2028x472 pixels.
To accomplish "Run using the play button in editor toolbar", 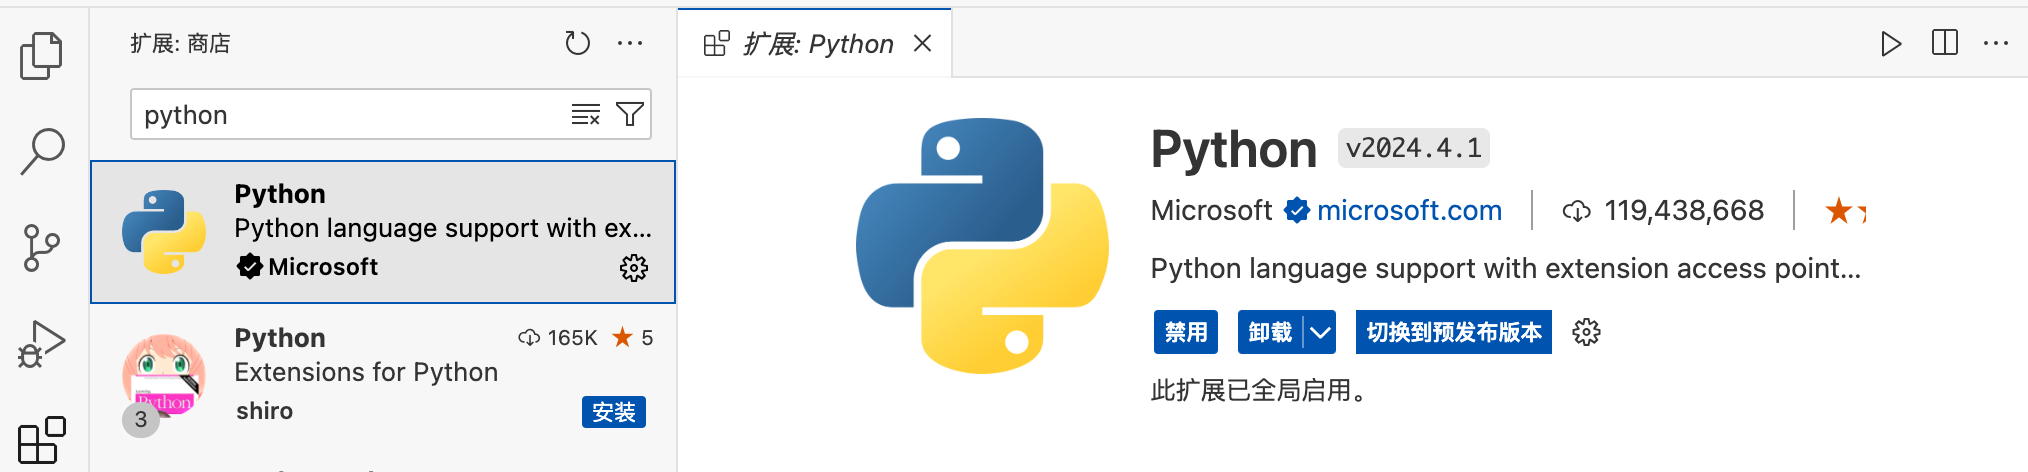I will coord(1890,43).
